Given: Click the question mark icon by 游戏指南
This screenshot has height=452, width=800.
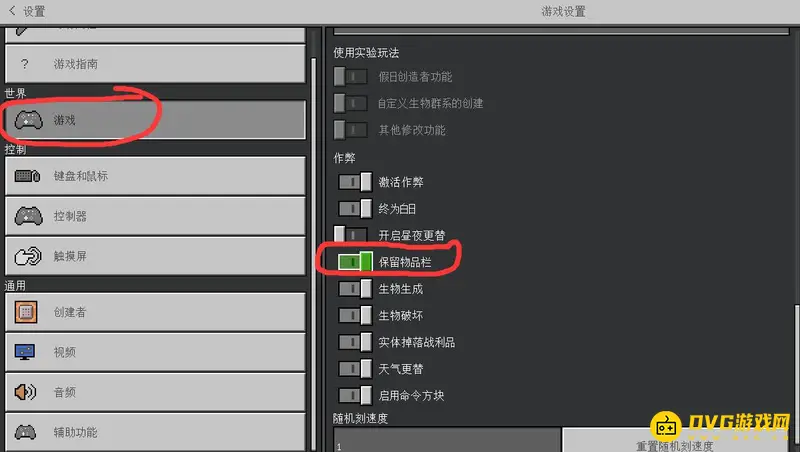Looking at the screenshot, I should pyautogui.click(x=24, y=64).
